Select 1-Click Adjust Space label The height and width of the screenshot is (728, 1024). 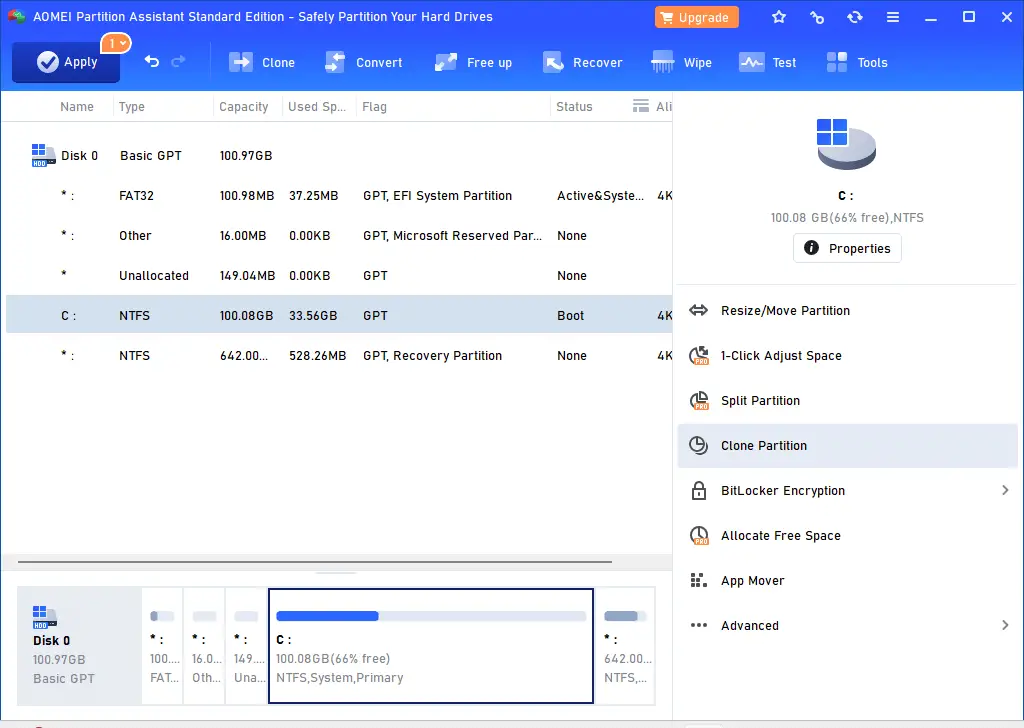tap(781, 356)
